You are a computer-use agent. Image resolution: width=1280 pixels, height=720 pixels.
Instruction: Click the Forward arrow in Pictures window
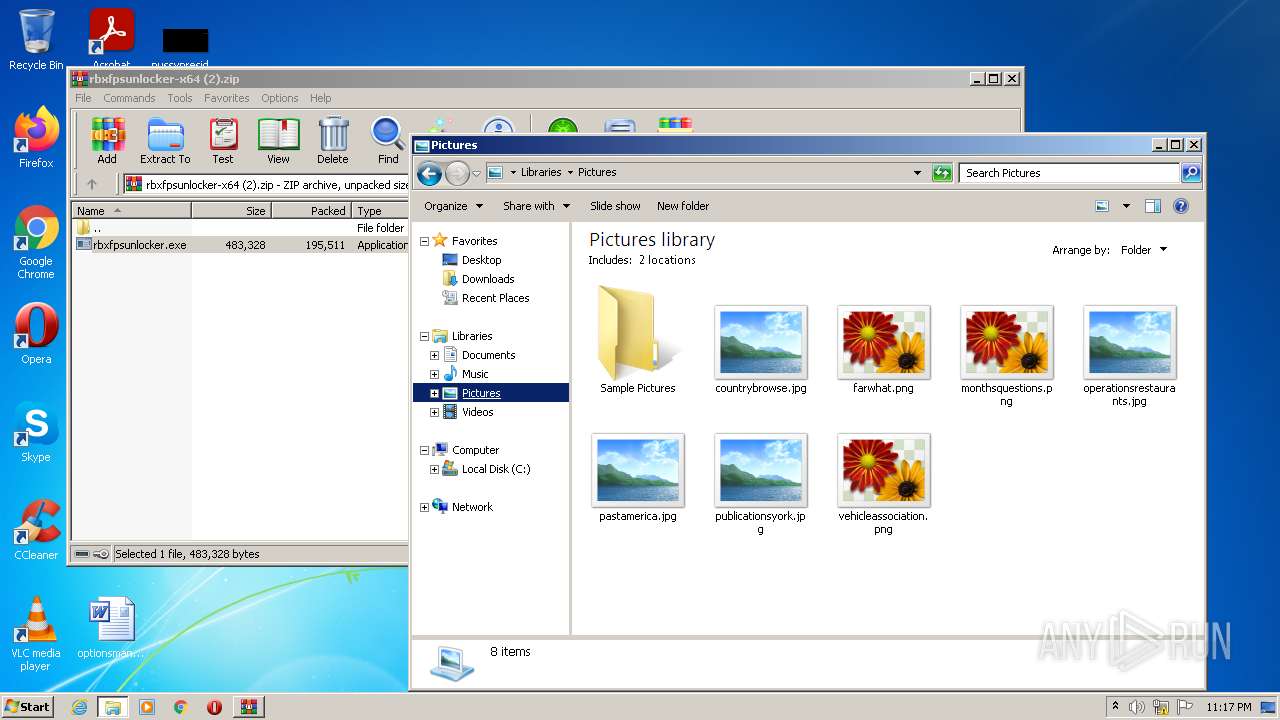(x=457, y=174)
